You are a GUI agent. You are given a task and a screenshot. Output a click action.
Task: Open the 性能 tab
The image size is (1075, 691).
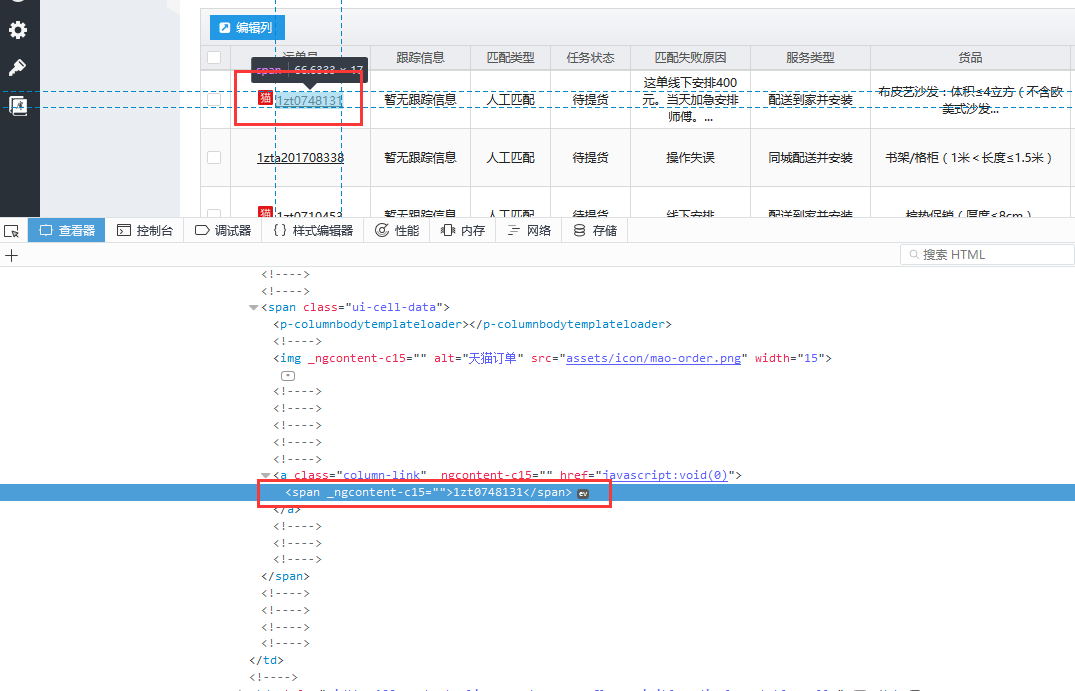(397, 230)
